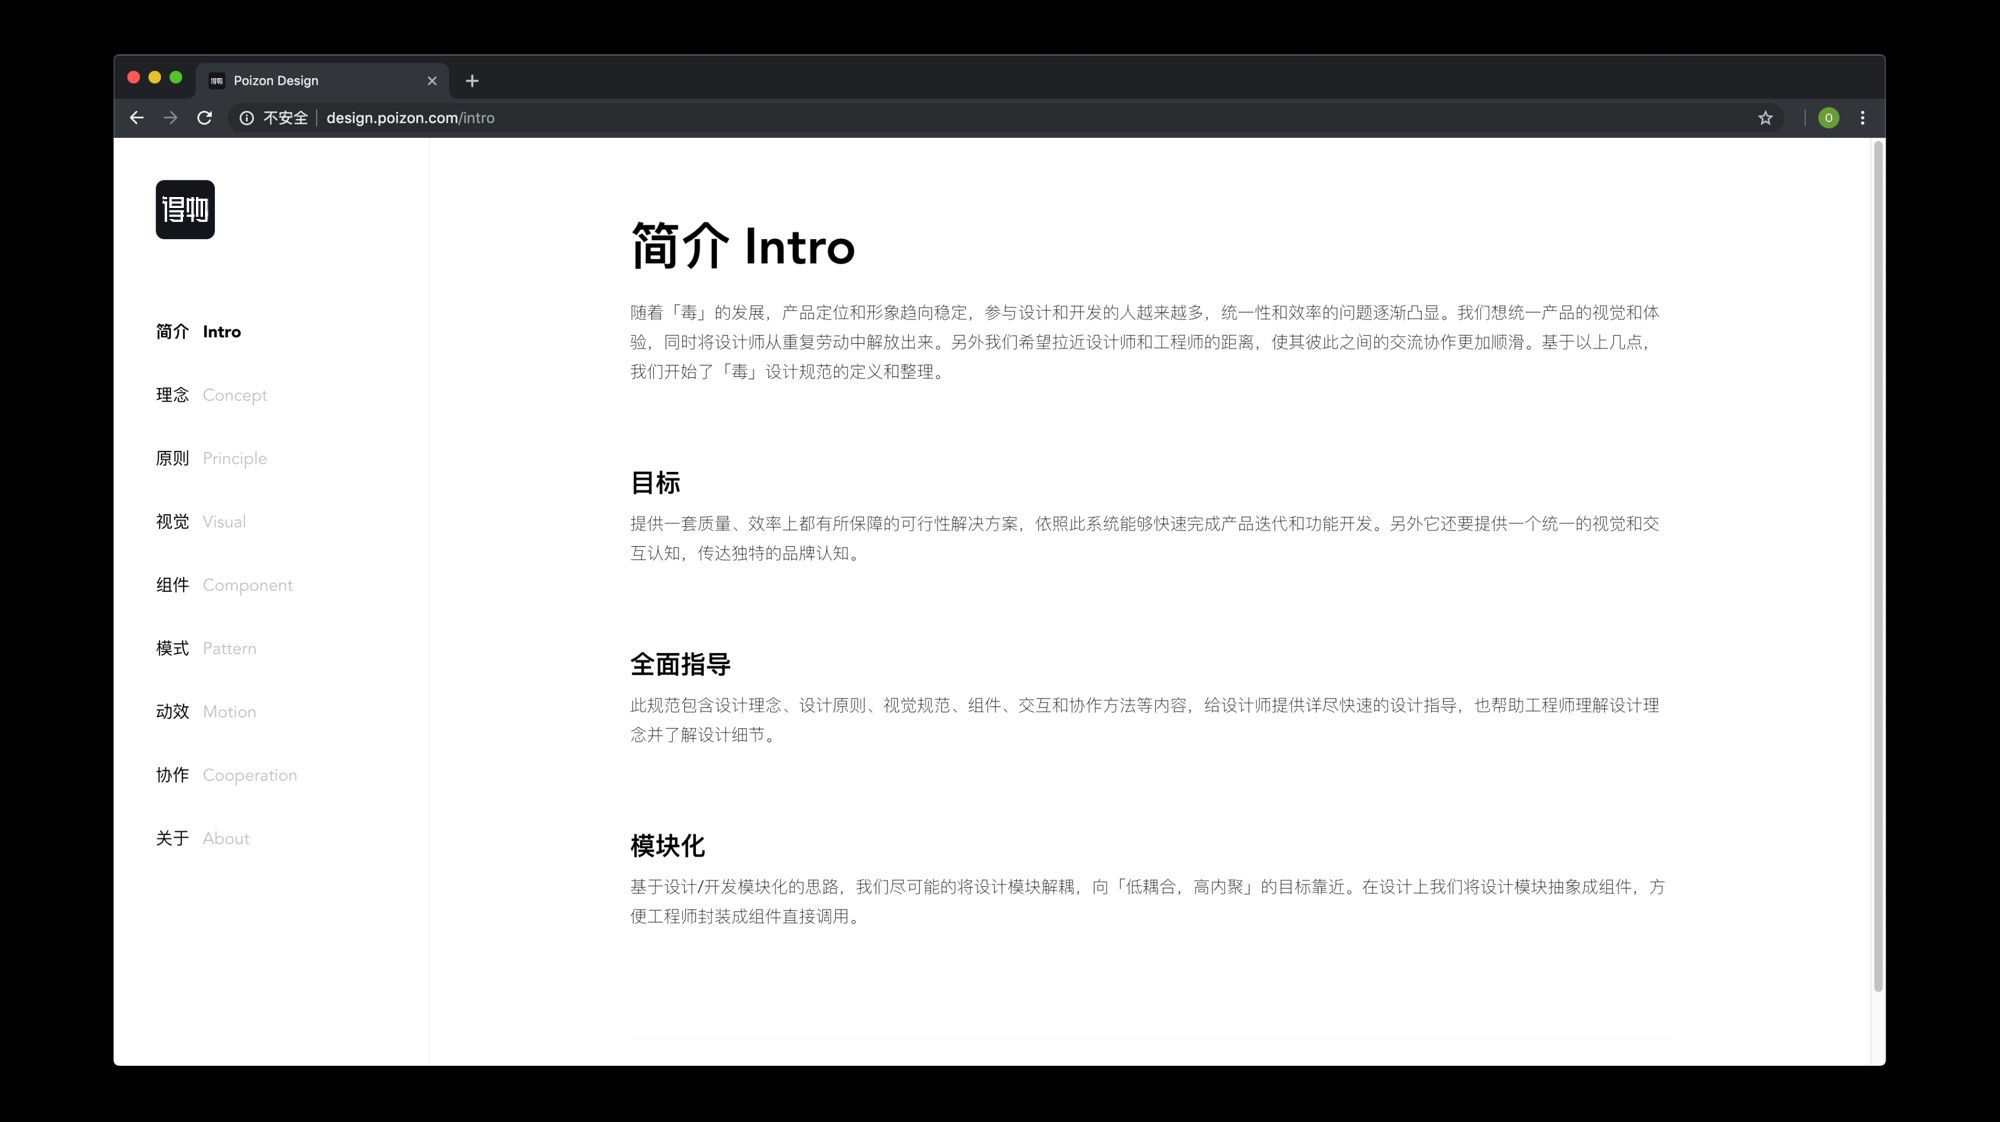Click the Poizon logo in sidebar
Viewport: 2000px width, 1122px height.
pos(185,210)
